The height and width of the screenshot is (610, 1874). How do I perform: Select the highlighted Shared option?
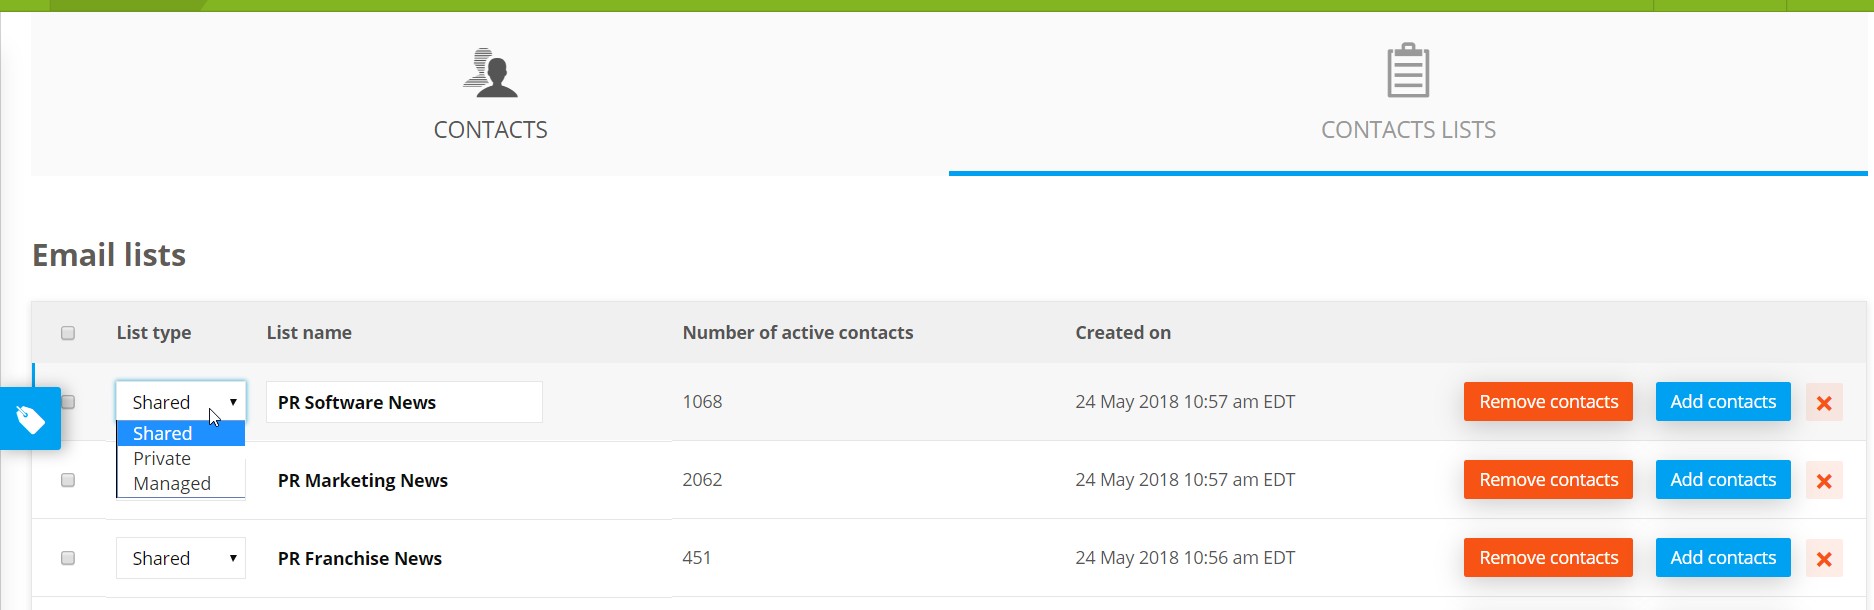pyautogui.click(x=161, y=433)
